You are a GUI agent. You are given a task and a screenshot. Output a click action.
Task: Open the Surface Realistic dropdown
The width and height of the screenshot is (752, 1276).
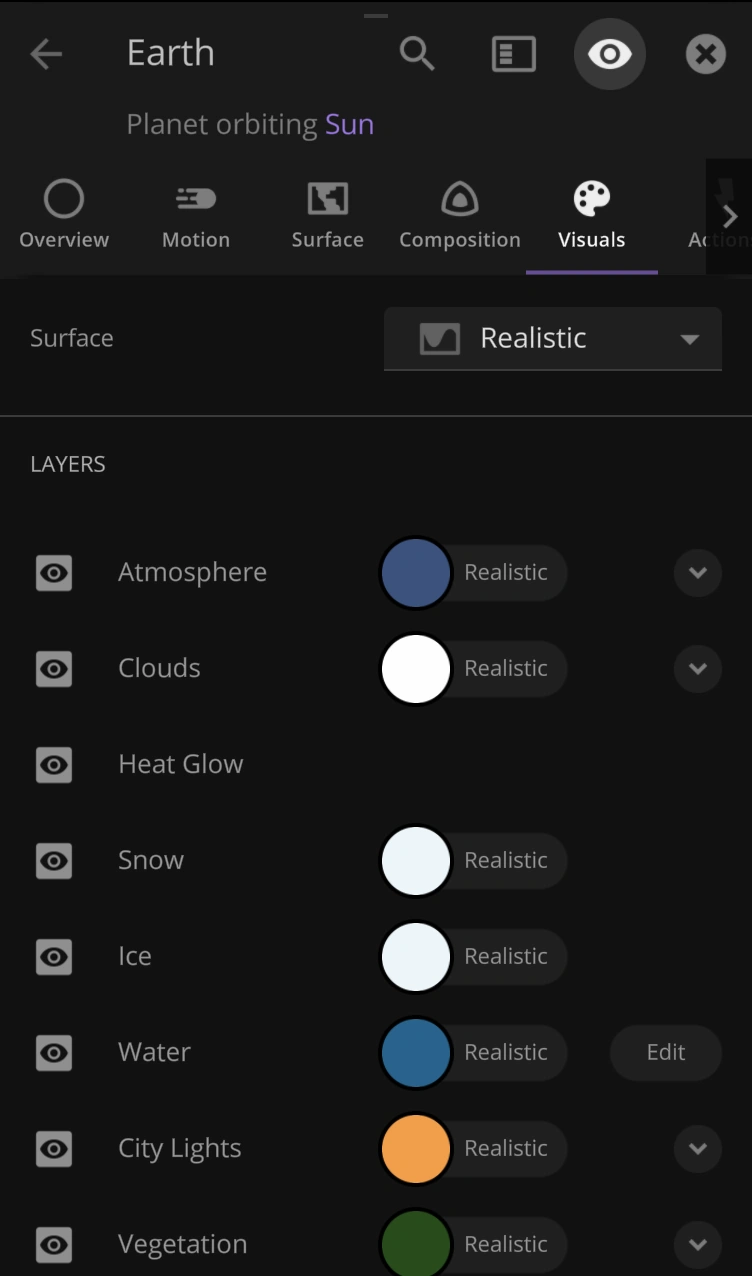(553, 339)
